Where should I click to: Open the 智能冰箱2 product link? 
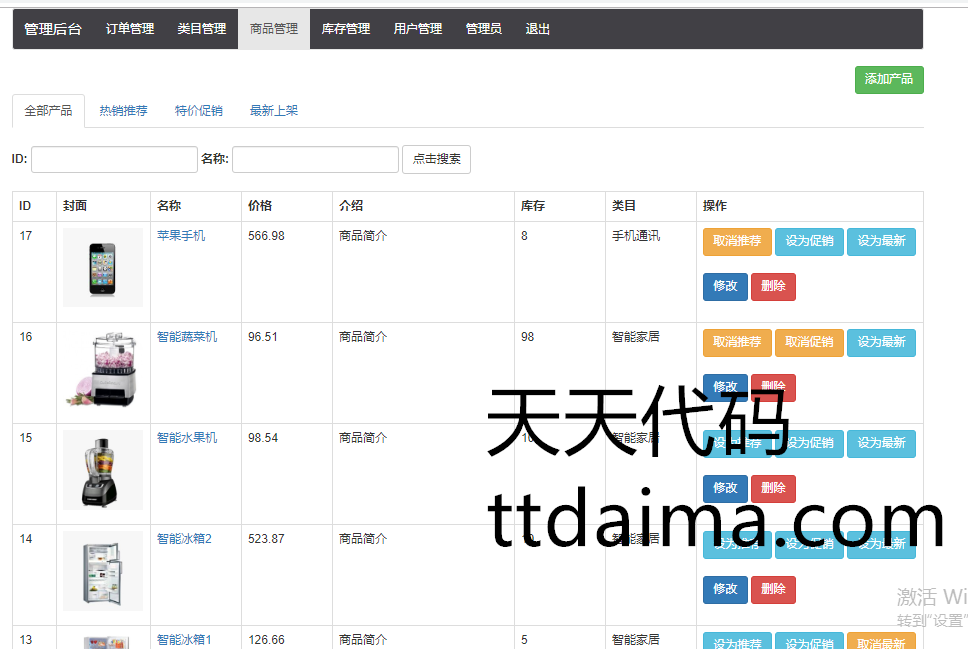tap(184, 539)
